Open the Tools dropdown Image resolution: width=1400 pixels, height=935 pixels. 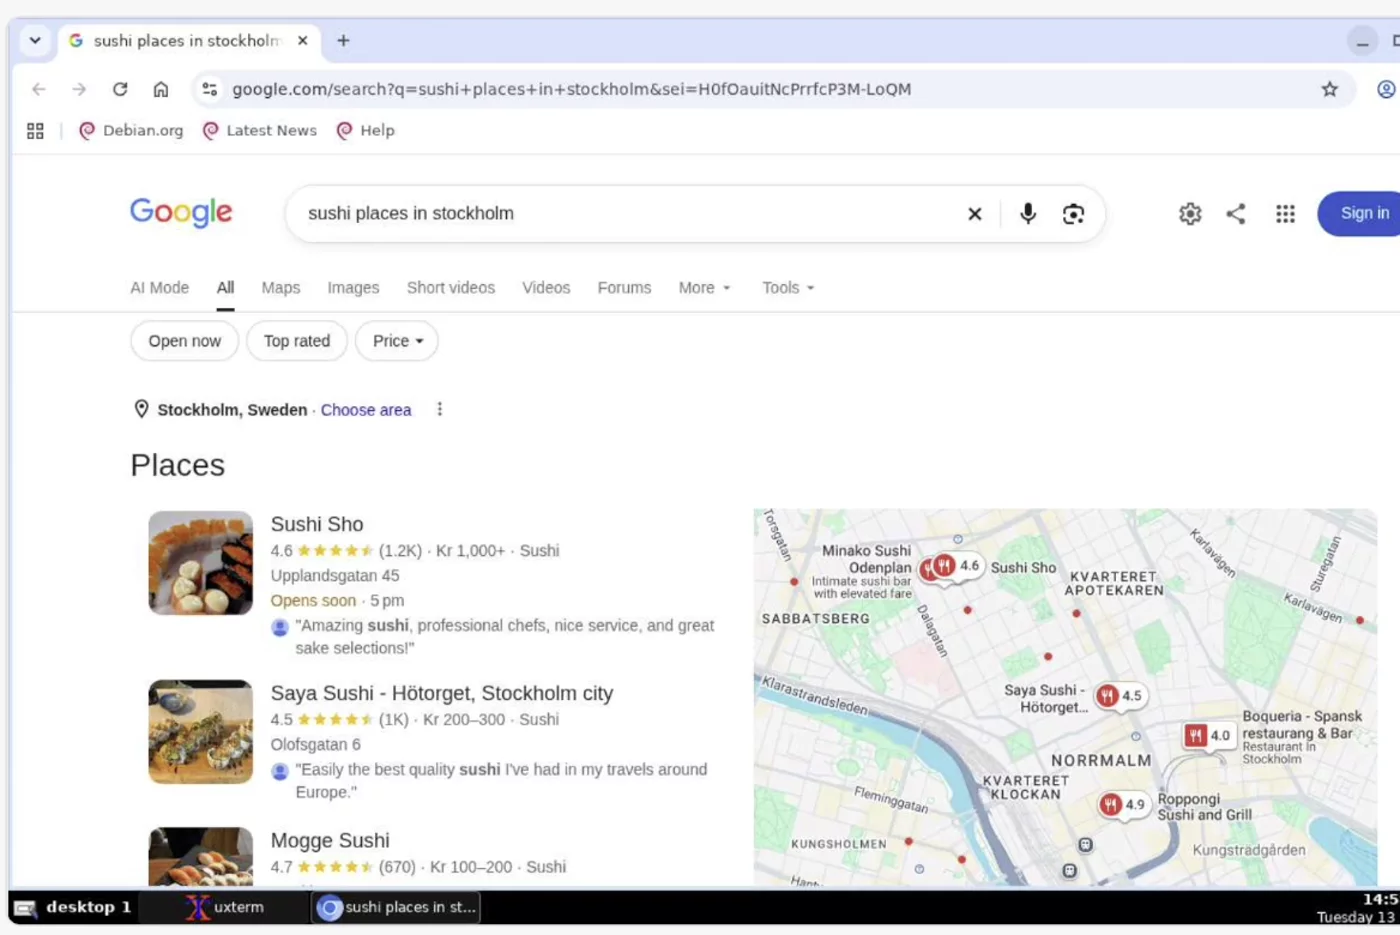click(x=788, y=288)
